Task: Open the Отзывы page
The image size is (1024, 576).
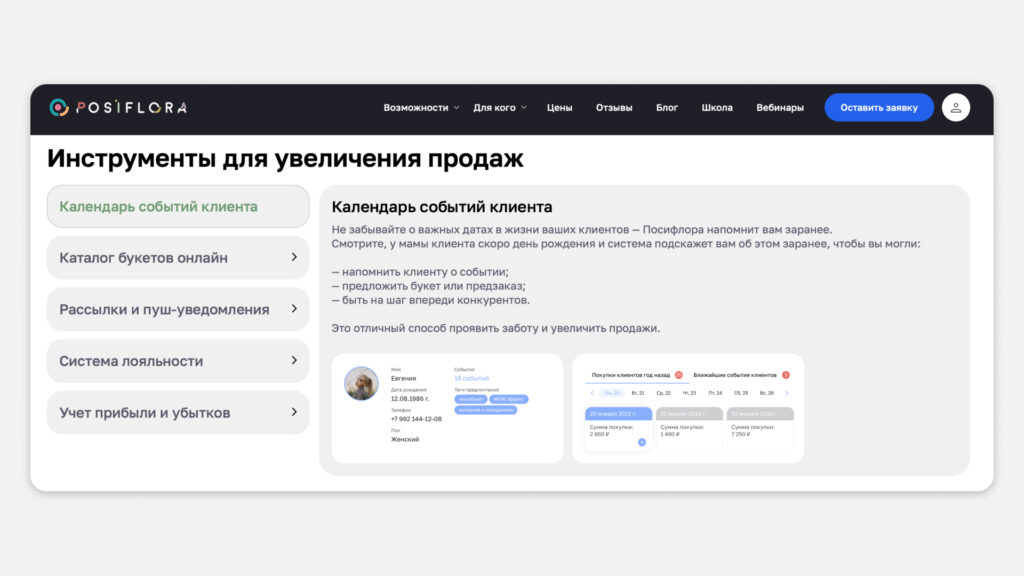Action: click(614, 108)
